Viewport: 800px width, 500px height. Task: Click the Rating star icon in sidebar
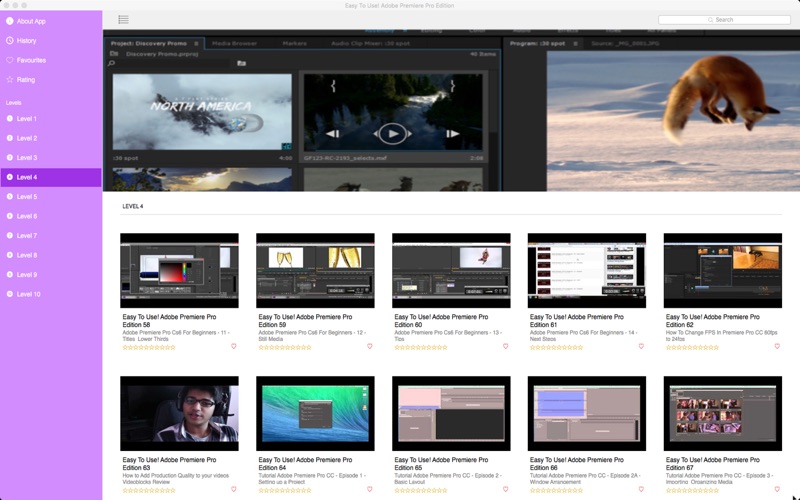pos(10,80)
